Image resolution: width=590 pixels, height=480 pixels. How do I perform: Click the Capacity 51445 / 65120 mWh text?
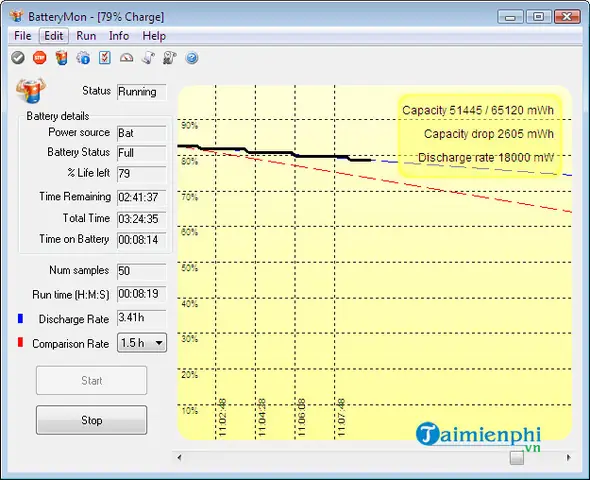(x=478, y=110)
